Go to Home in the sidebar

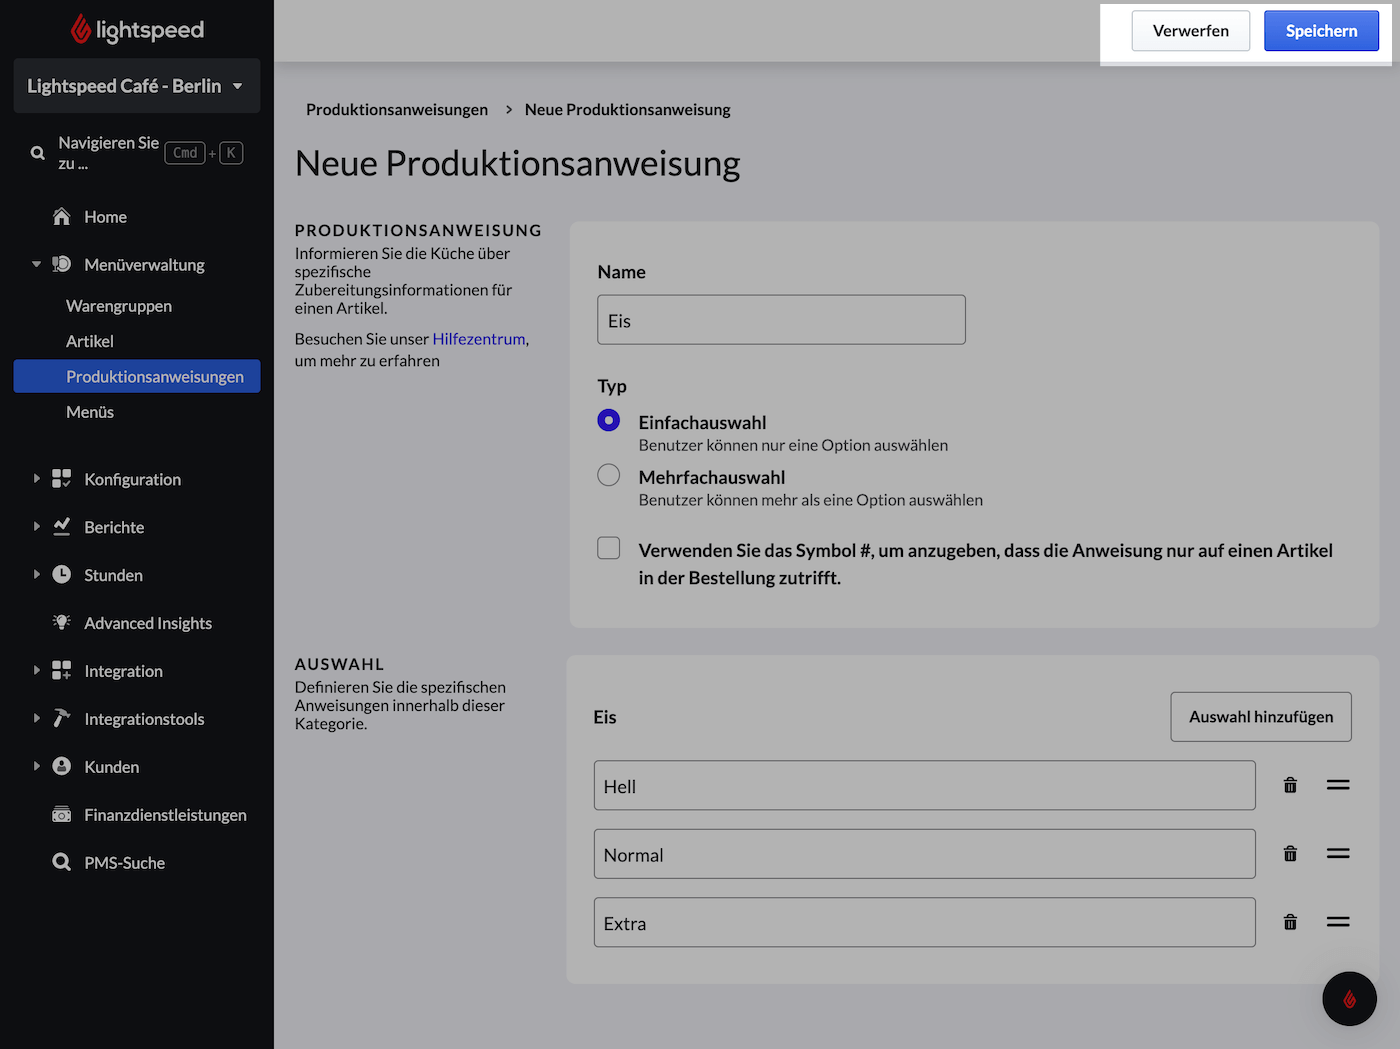pos(105,217)
